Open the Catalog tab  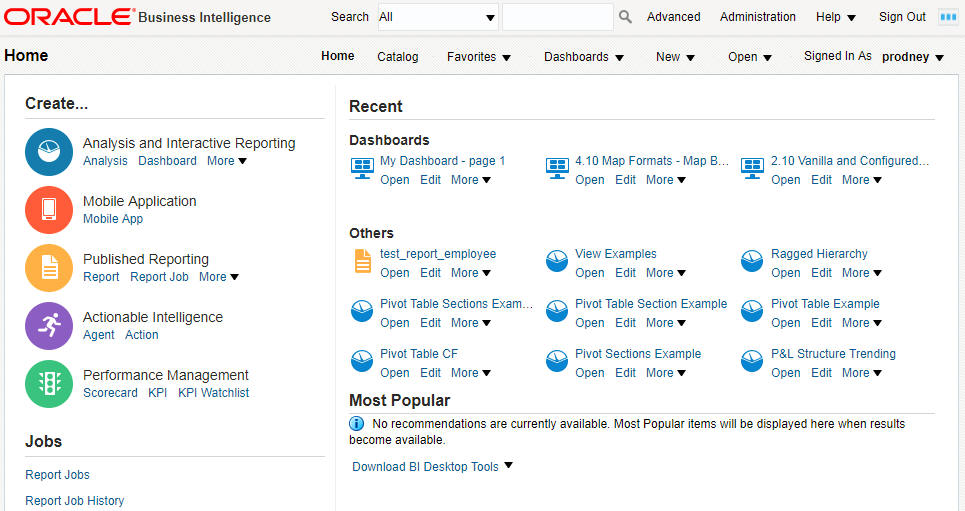pos(398,57)
